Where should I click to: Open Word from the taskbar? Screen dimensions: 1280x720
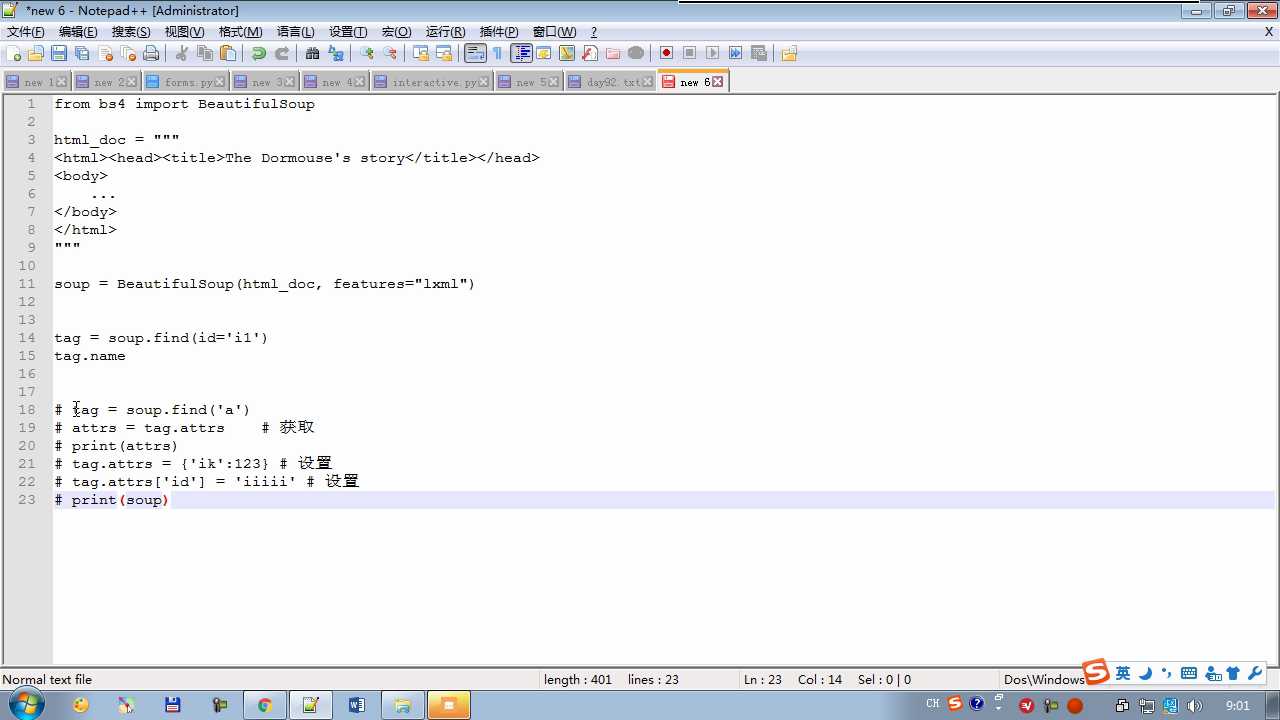[x=357, y=705]
